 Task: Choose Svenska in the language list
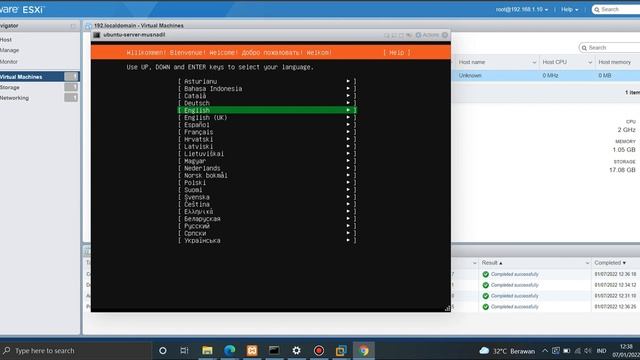tap(267, 197)
